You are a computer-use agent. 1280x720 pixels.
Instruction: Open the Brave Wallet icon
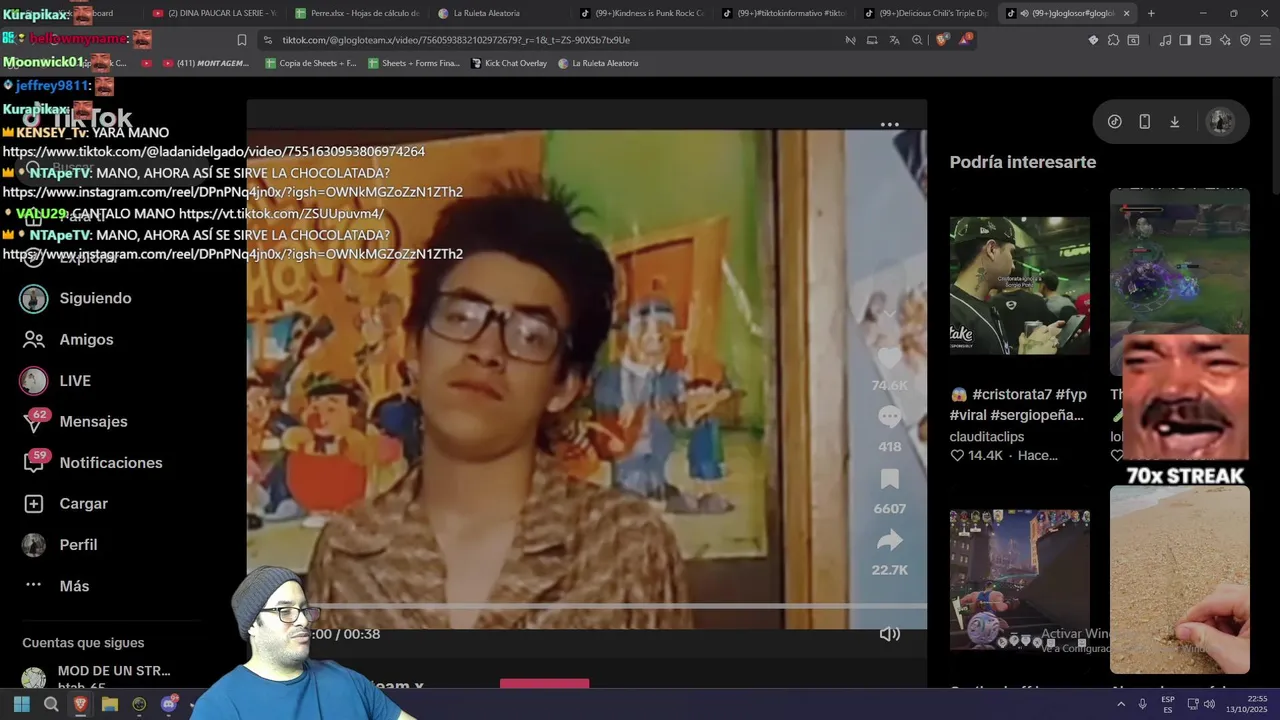point(1205,40)
